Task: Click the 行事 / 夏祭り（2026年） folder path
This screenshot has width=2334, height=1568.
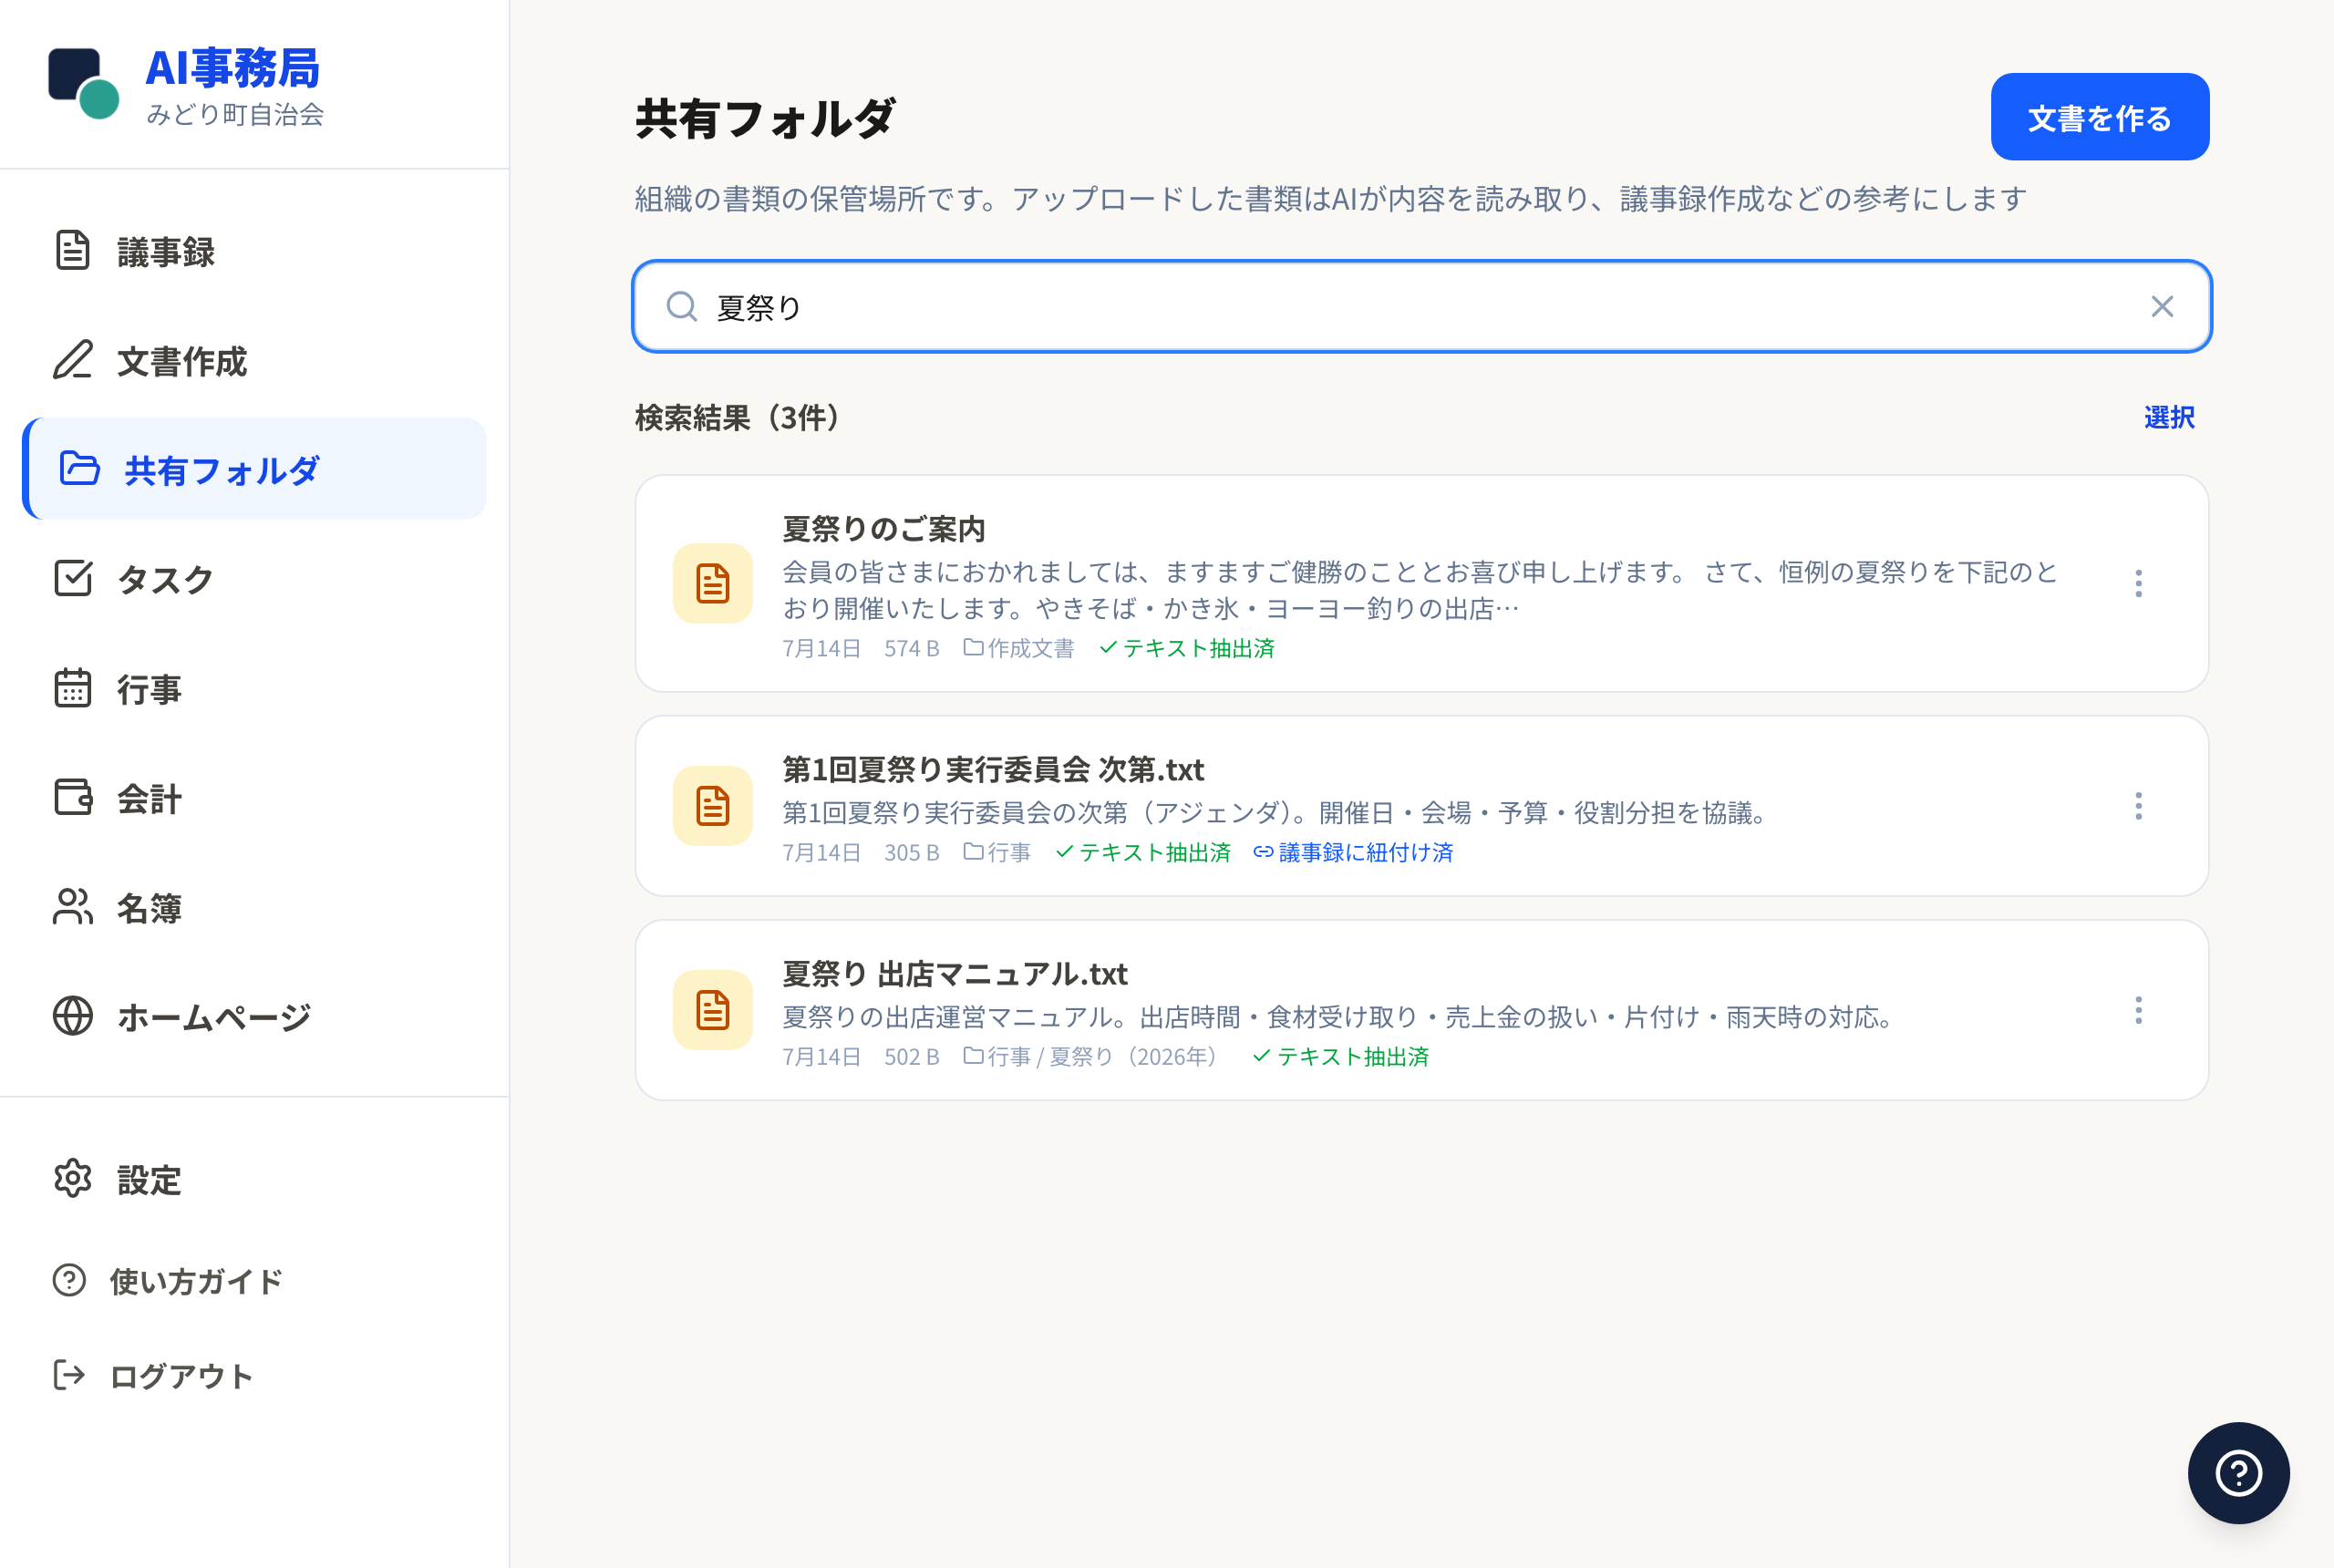Action: 1093,1056
